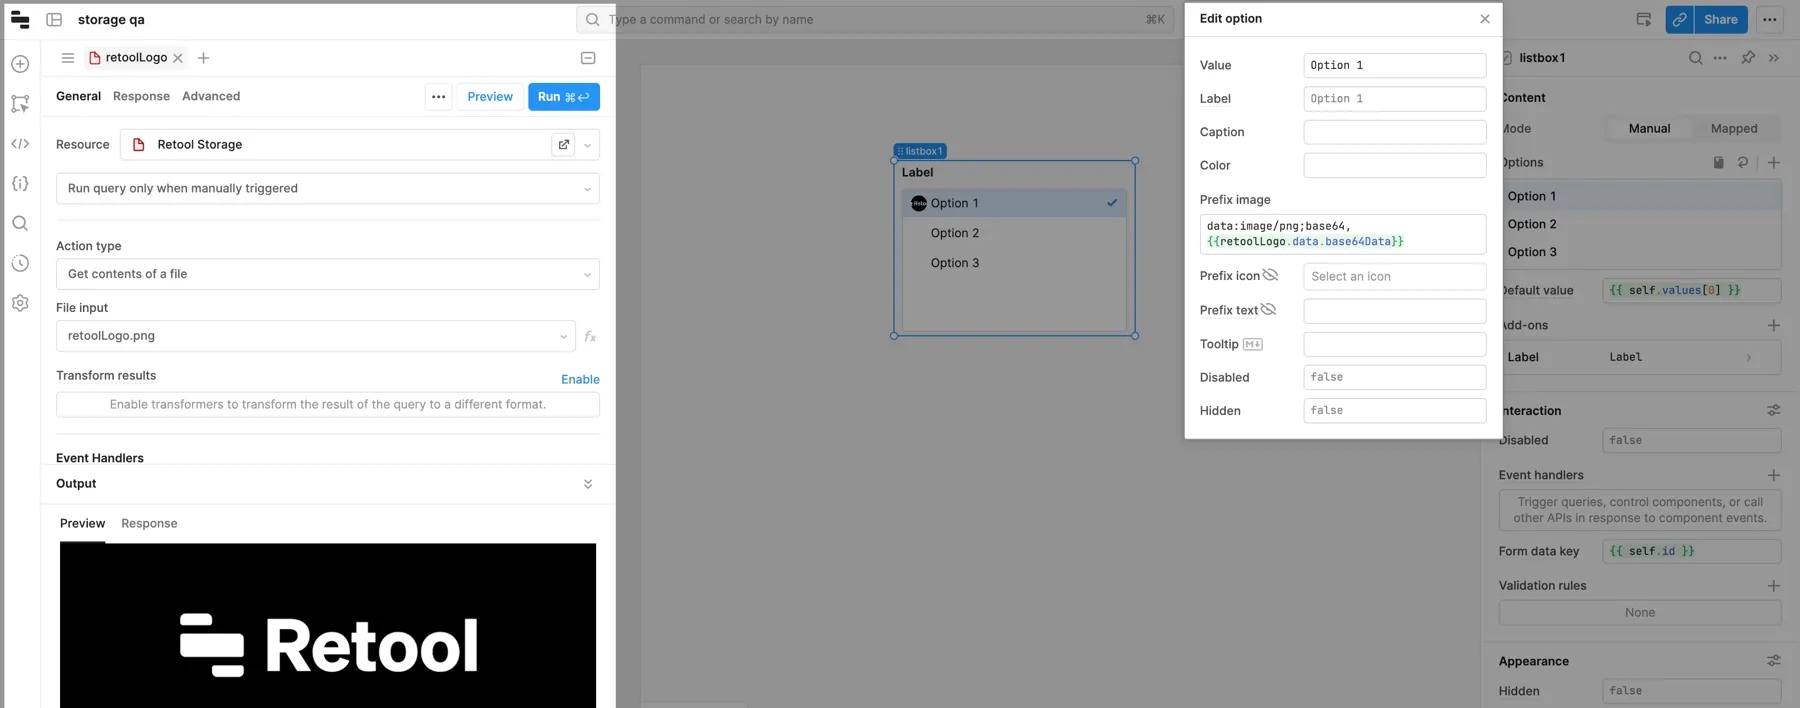Search the listbox1 inspector
The width and height of the screenshot is (1800, 708).
1696,58
